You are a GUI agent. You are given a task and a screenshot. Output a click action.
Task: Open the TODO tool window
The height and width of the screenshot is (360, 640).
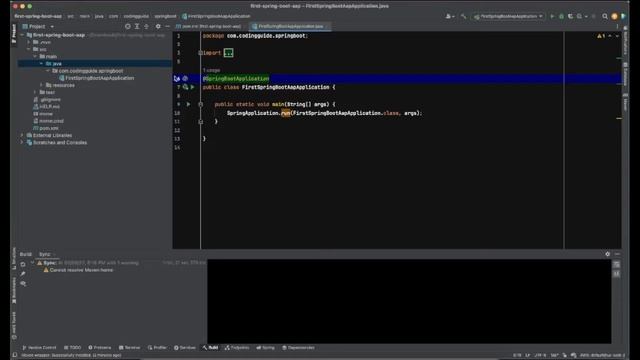pyautogui.click(x=73, y=348)
